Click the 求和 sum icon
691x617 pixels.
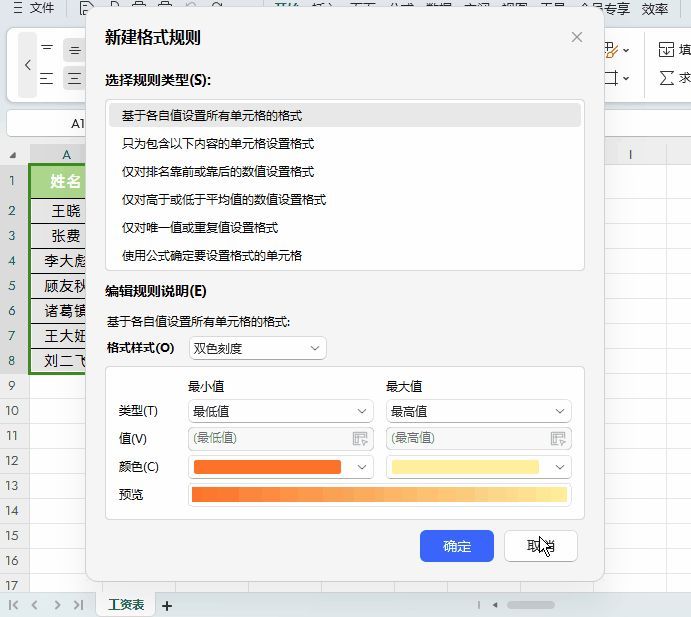[x=666, y=78]
